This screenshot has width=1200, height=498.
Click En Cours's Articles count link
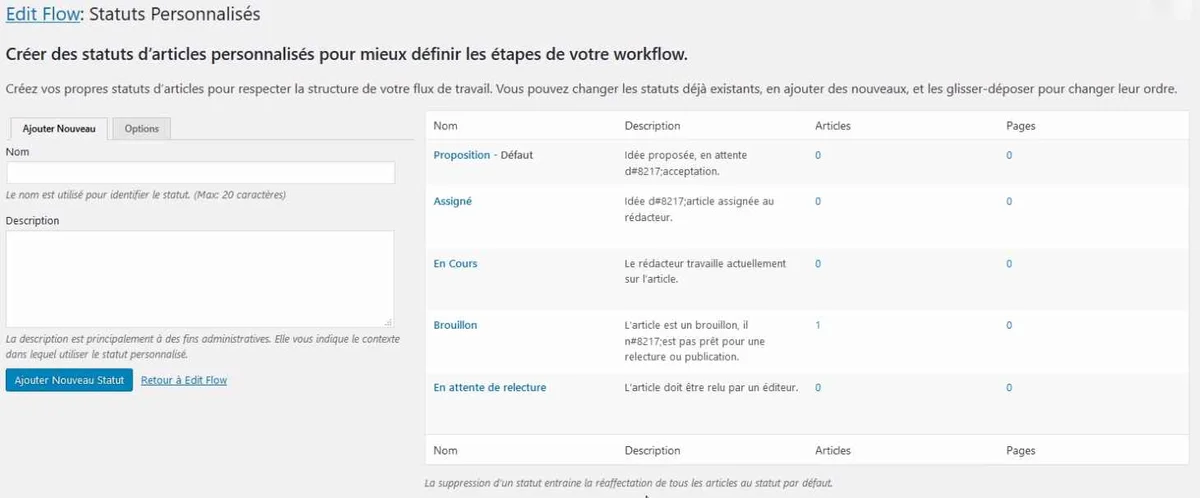point(818,264)
